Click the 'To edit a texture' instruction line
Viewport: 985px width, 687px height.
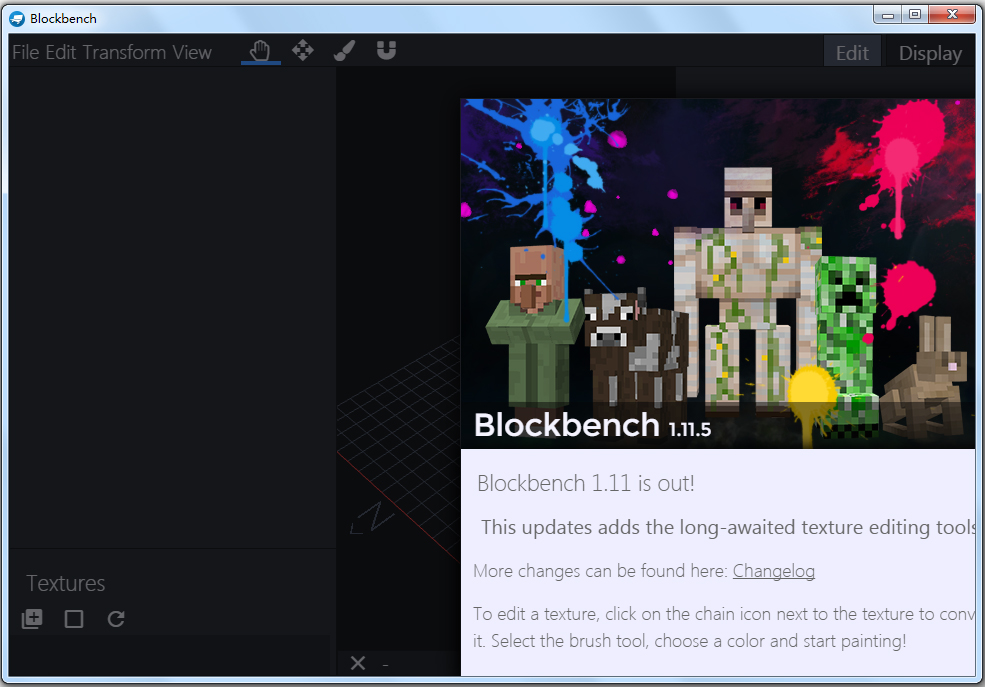(724, 614)
